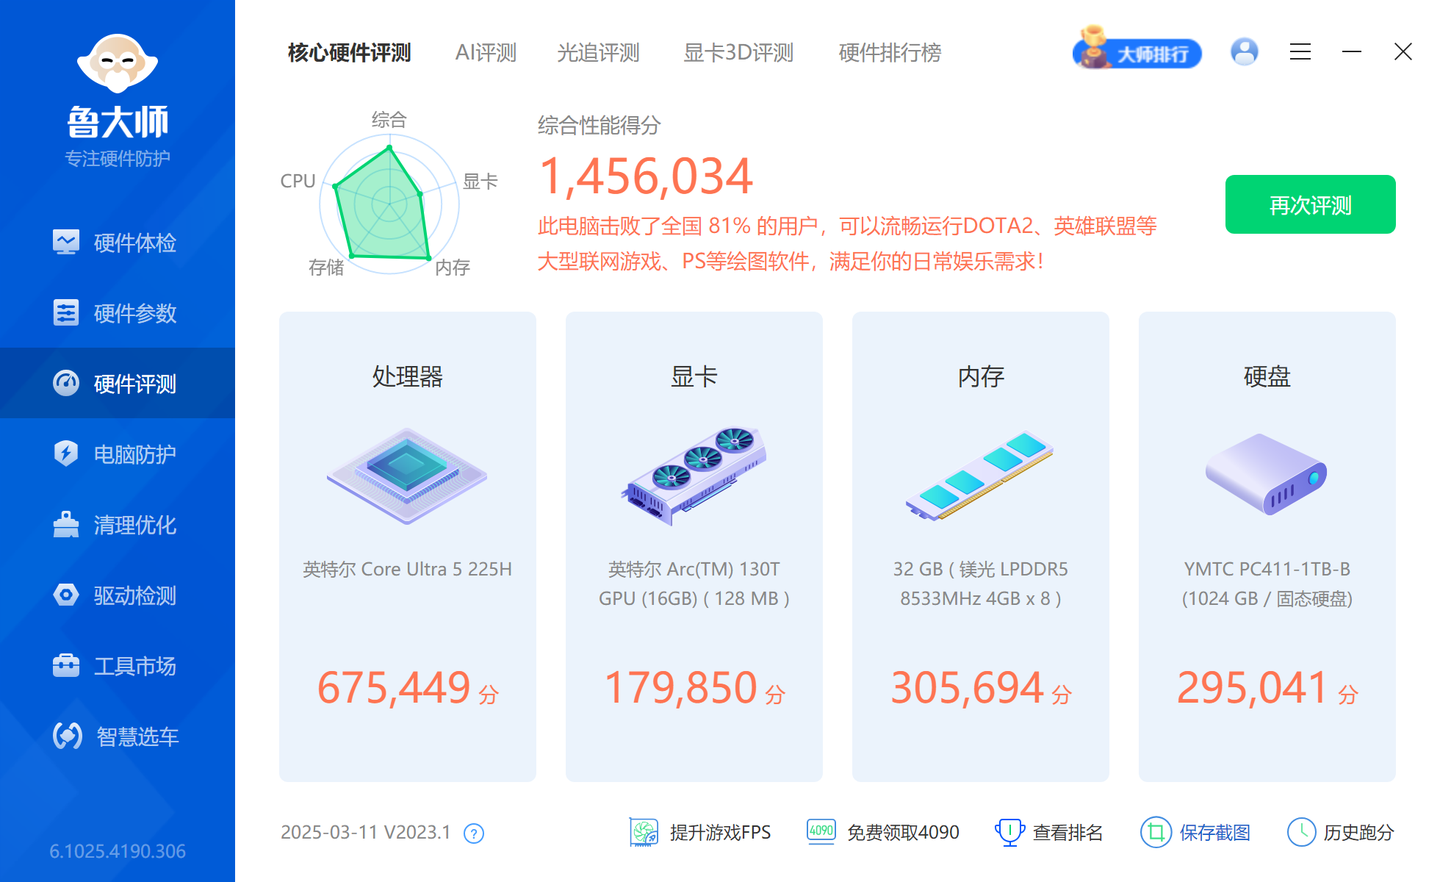The height and width of the screenshot is (882, 1440).
Task: Click the 4090 giveaway icon
Action: [821, 831]
